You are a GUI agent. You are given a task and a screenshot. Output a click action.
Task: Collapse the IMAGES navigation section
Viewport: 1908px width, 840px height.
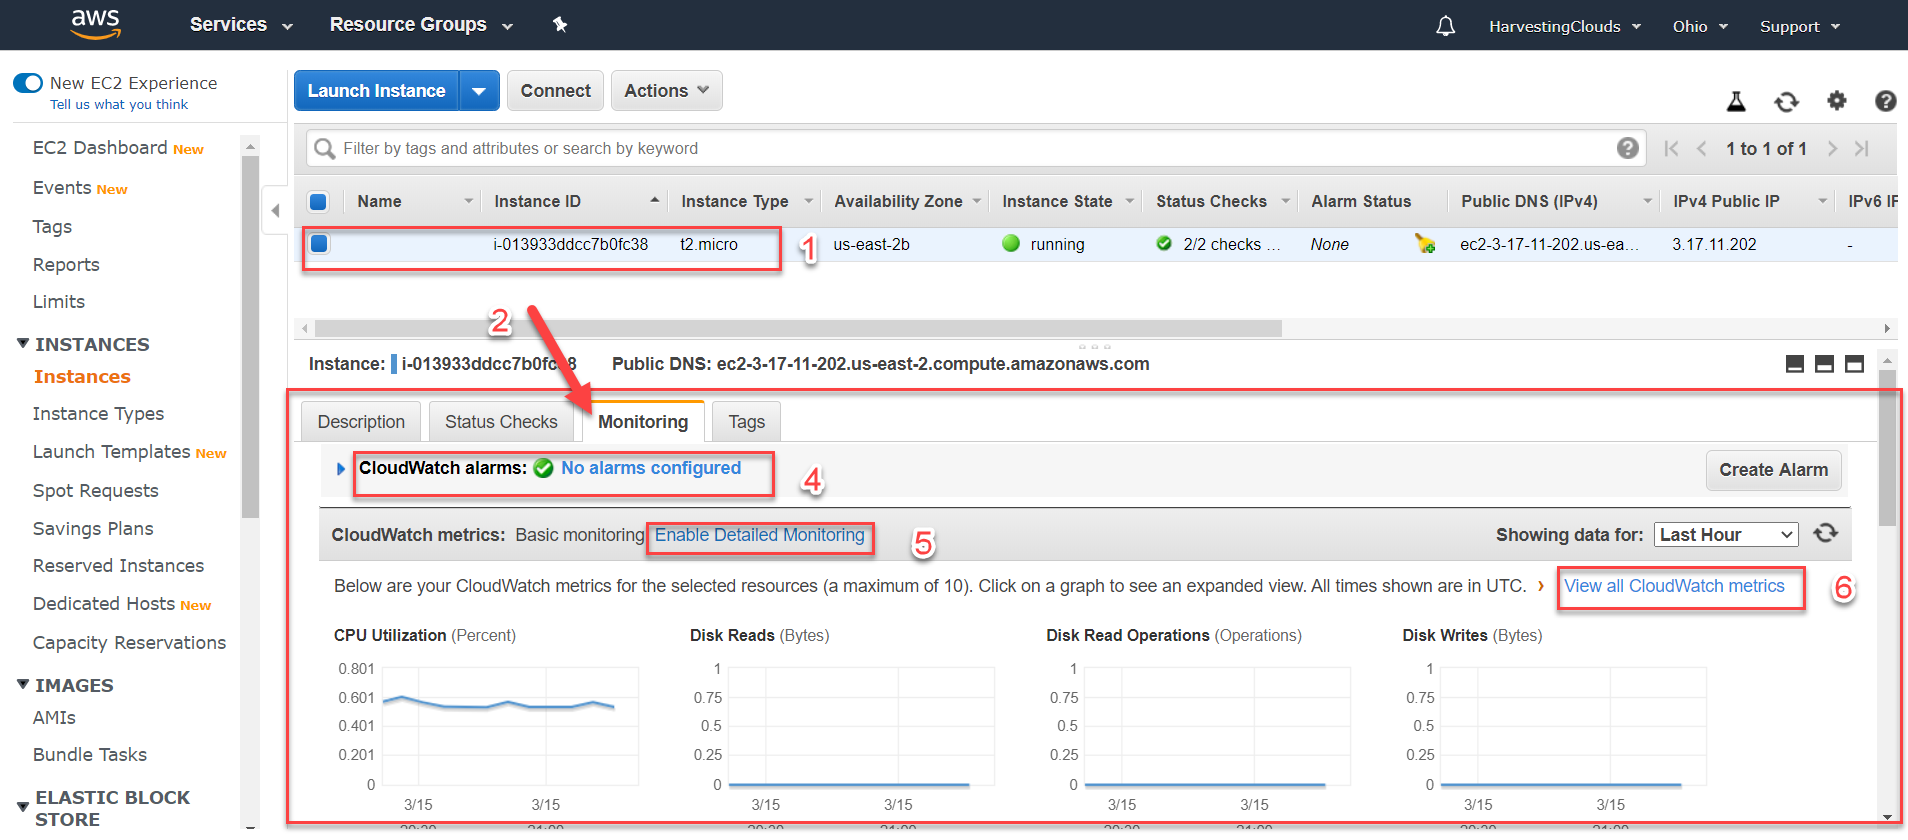click(23, 684)
